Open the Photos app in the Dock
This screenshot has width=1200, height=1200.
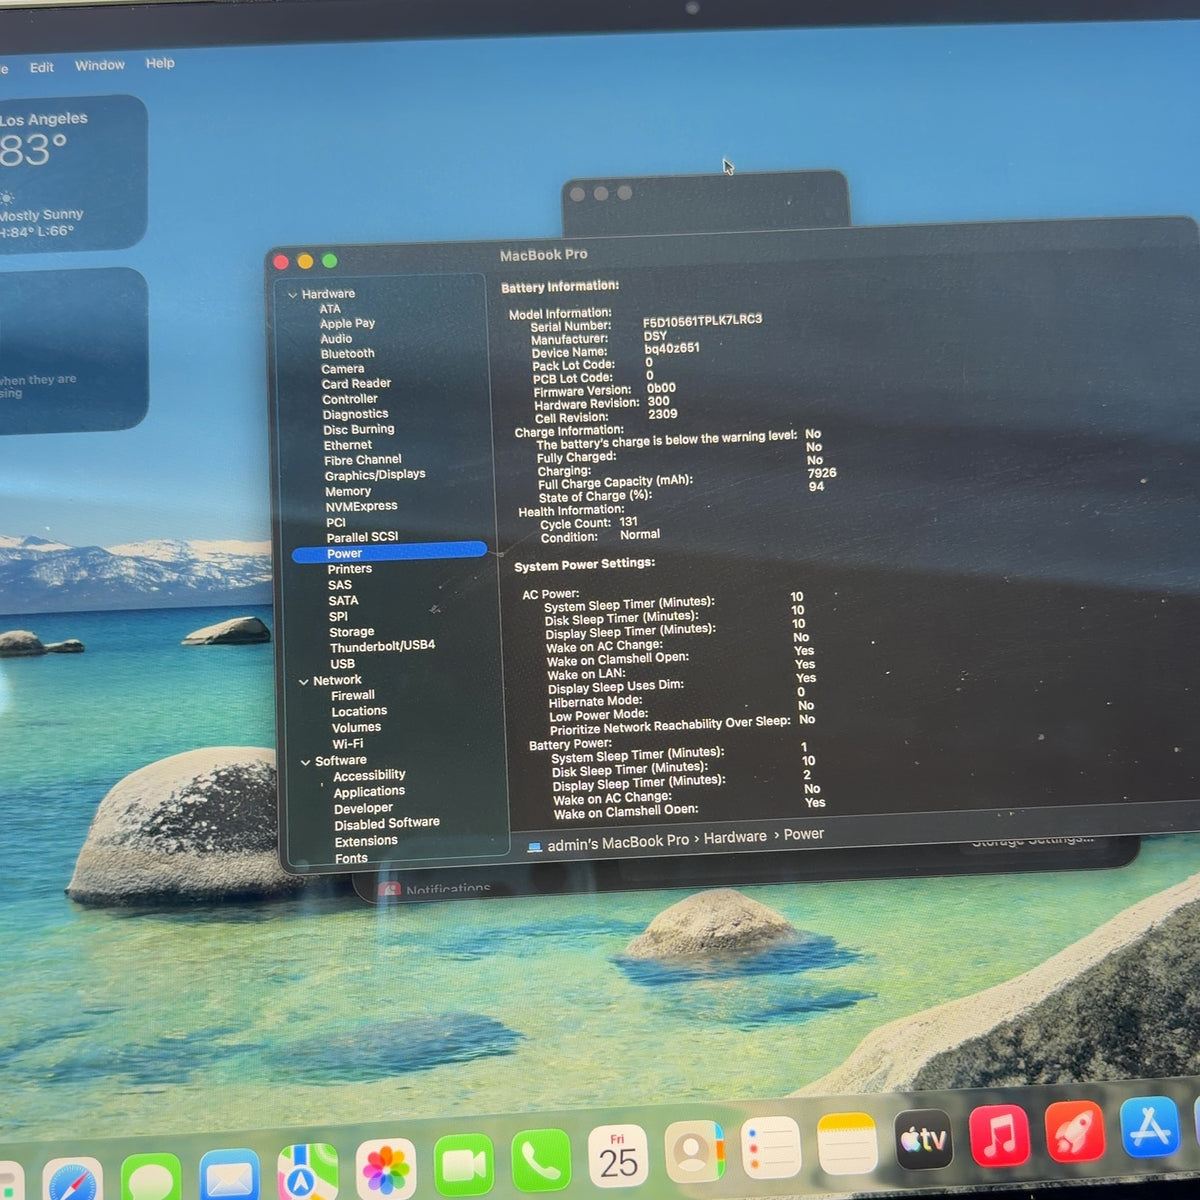[x=385, y=1169]
